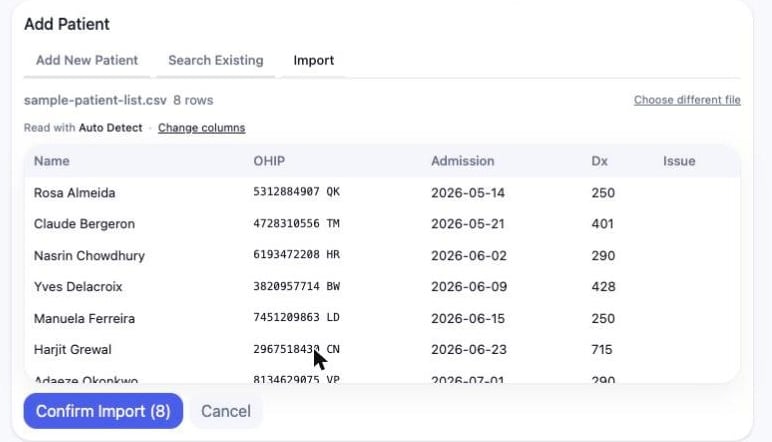Switch to the Add New Patient tab
Screen dimensions: 772x442
(87, 61)
